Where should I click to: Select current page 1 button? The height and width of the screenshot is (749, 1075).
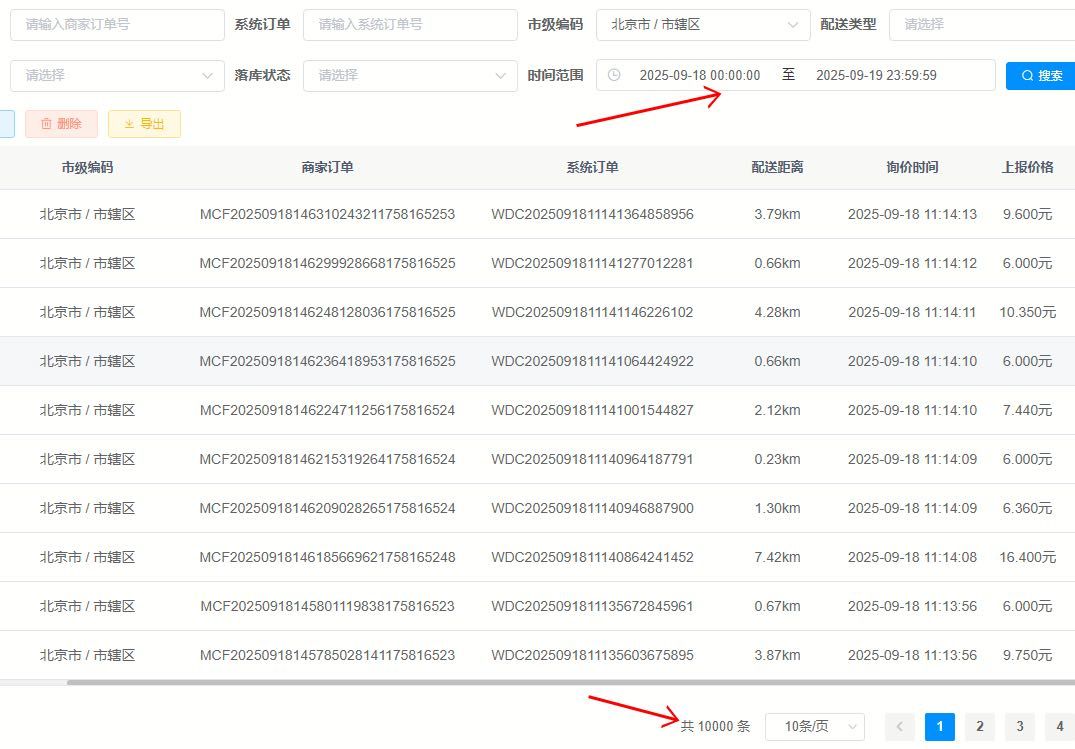point(940,726)
